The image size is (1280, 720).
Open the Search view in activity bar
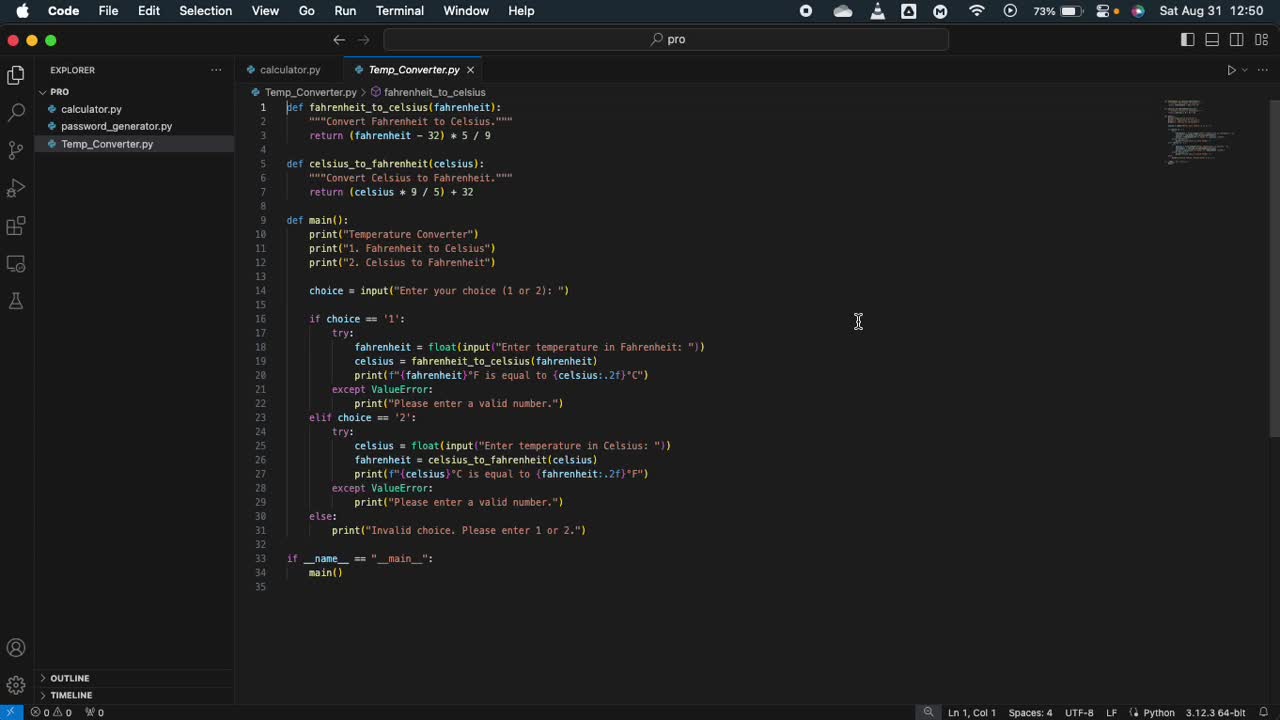pos(16,112)
